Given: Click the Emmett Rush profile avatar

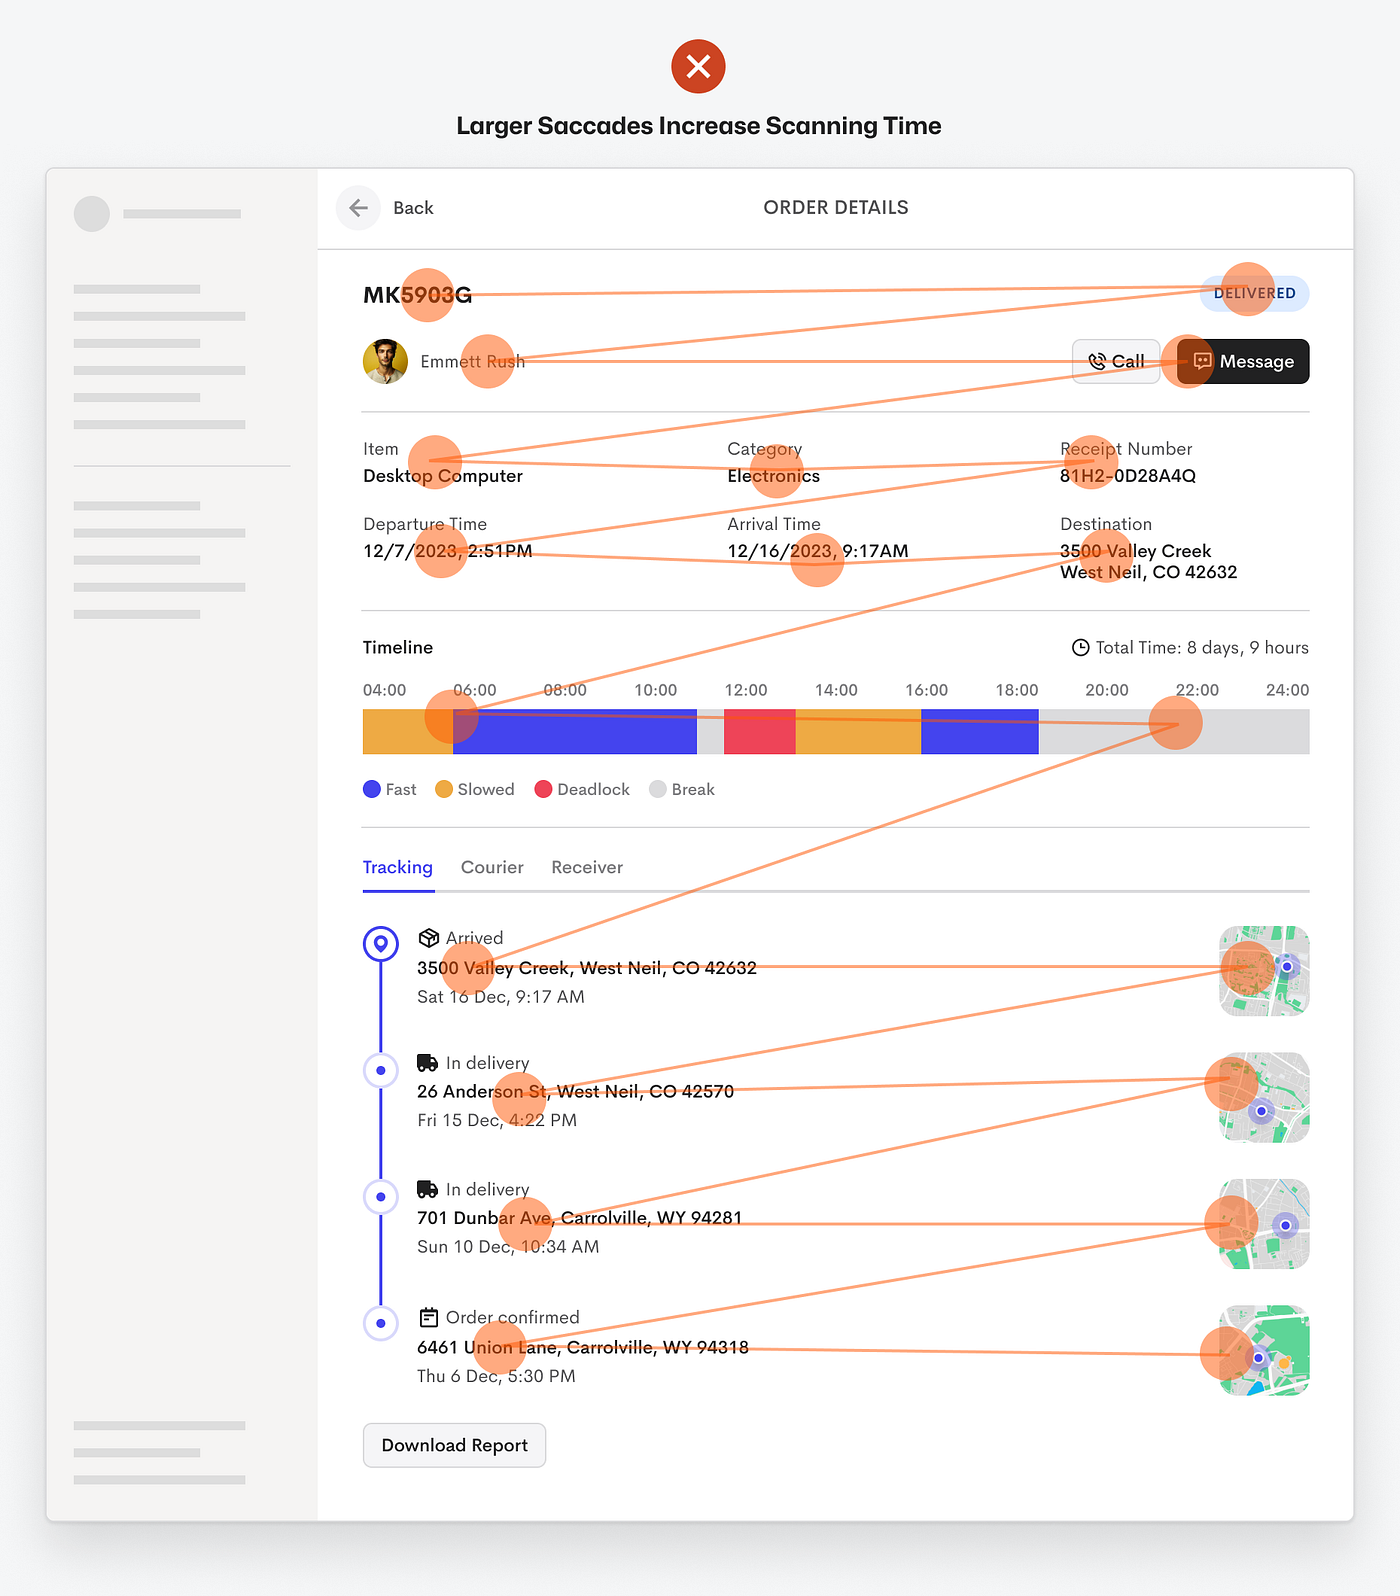Looking at the screenshot, I should [x=385, y=362].
